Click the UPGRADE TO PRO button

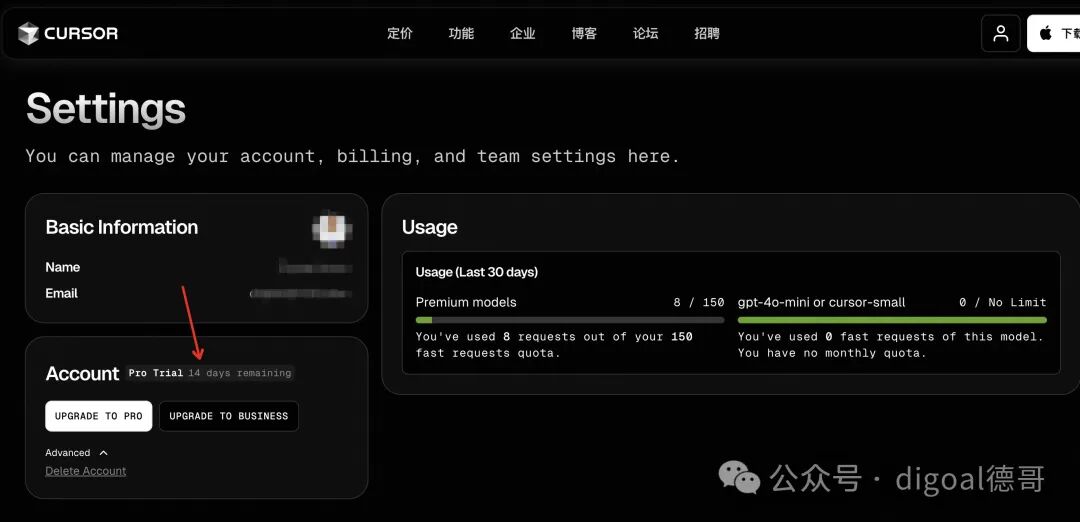98,416
